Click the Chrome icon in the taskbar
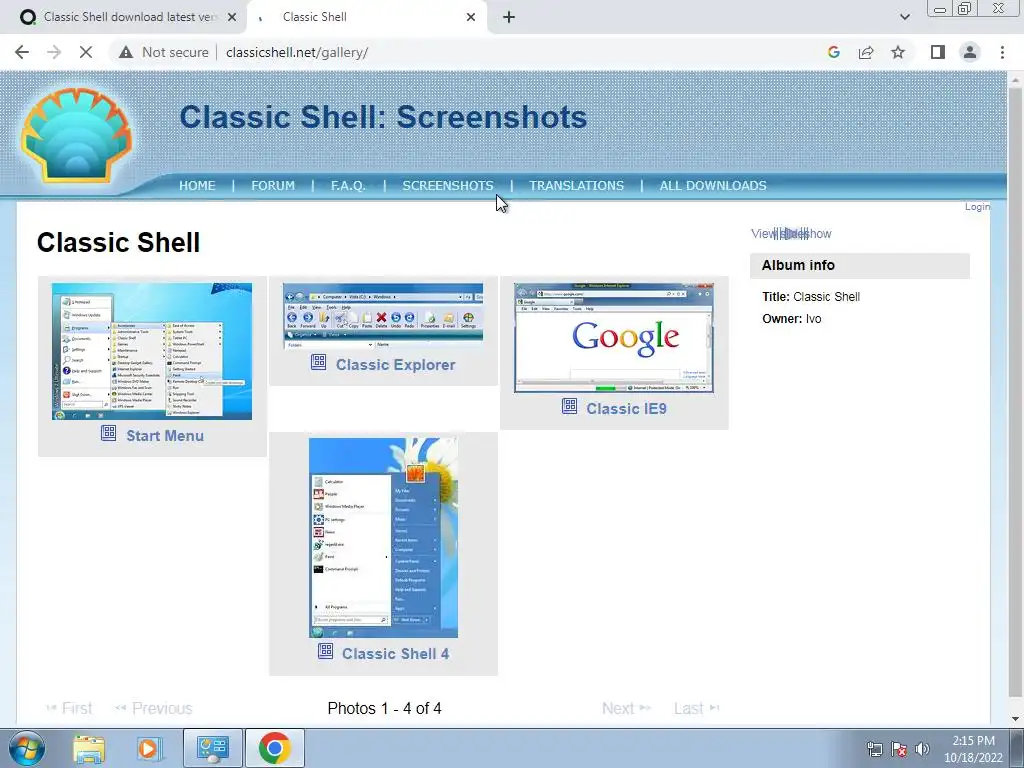Viewport: 1024px width, 768px height. tap(275, 748)
